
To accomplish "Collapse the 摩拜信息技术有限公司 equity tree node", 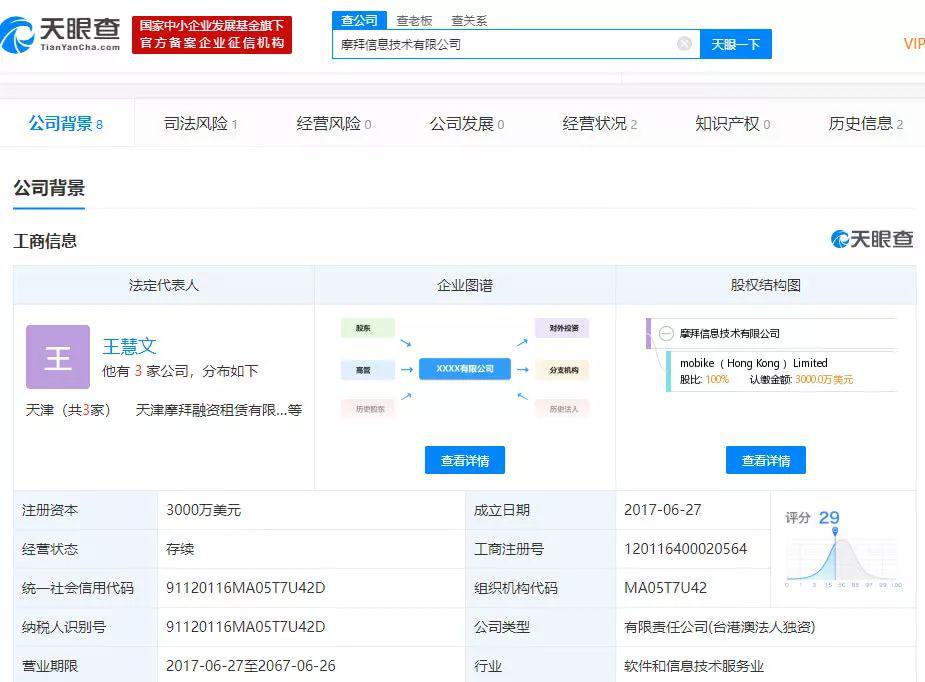I will pyautogui.click(x=666, y=333).
